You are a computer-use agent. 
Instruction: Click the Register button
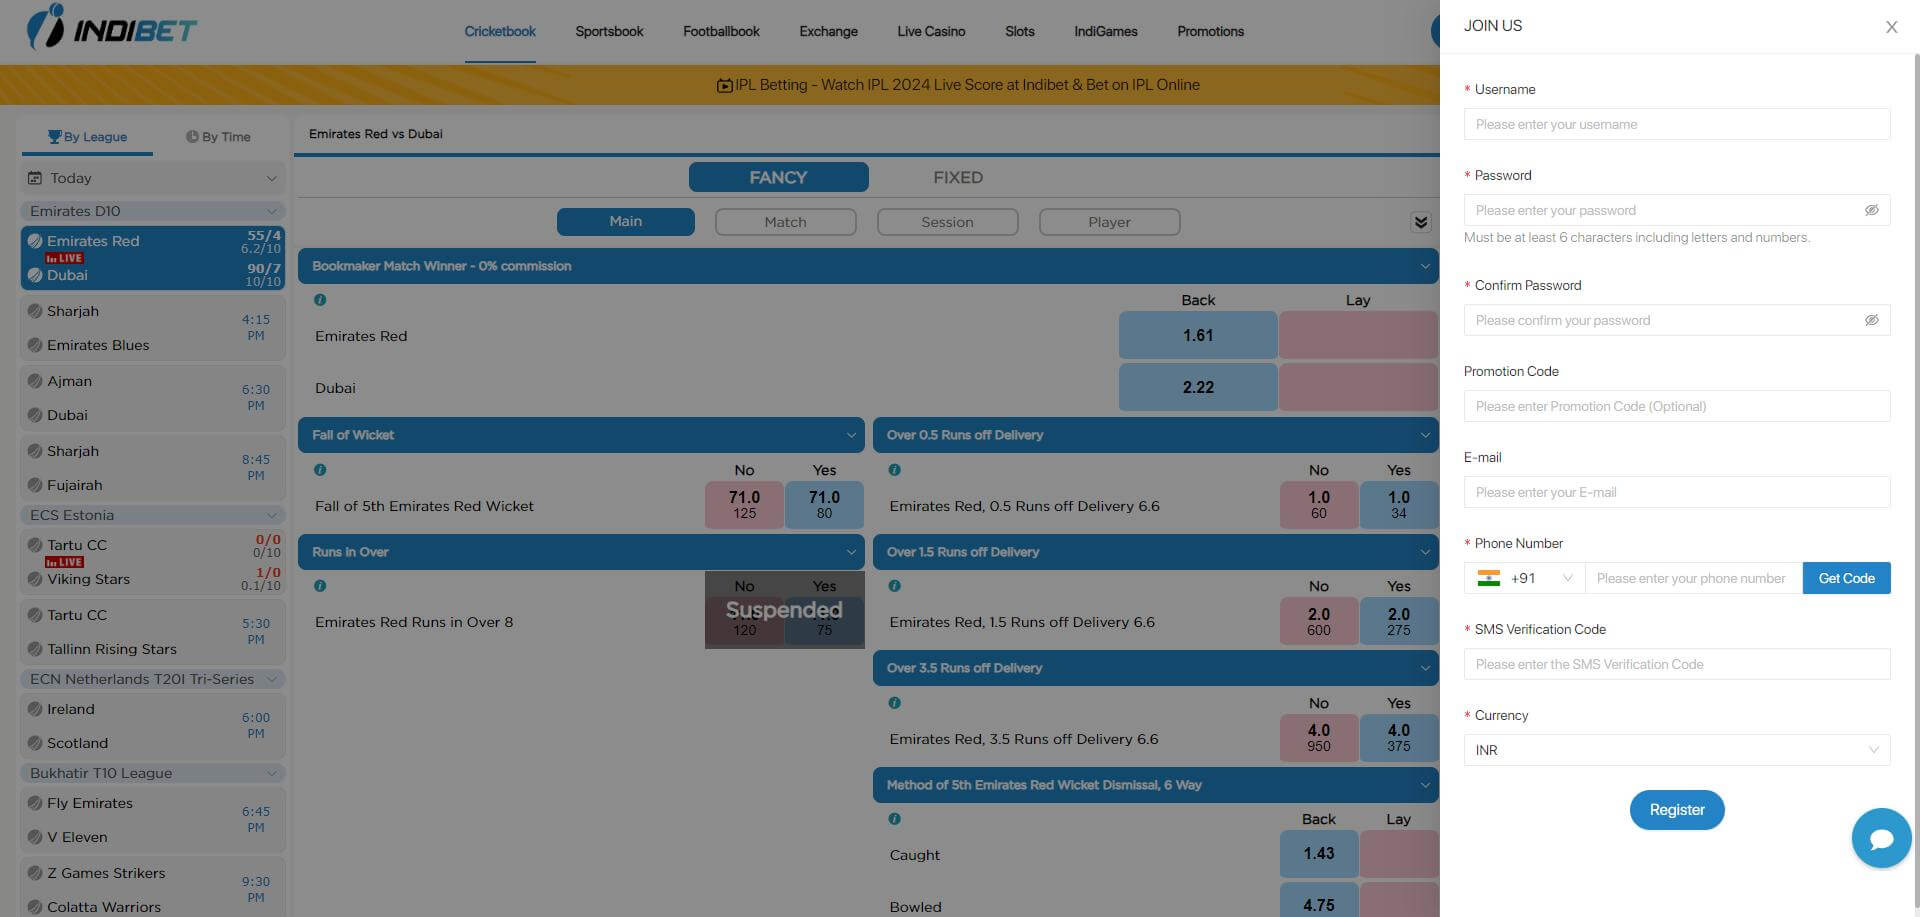click(1676, 810)
